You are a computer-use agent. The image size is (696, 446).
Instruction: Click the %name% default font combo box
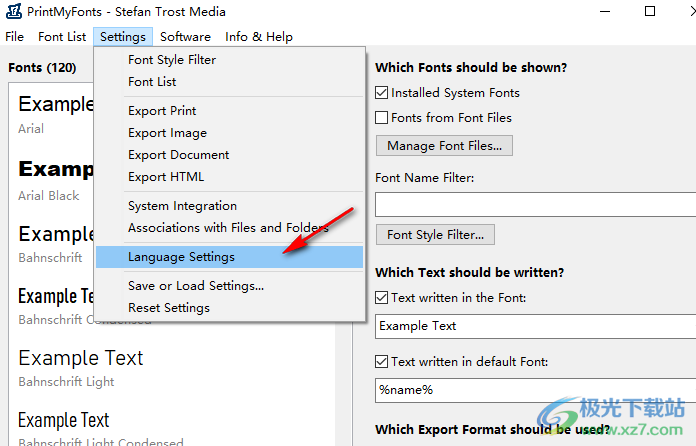(x=535, y=390)
